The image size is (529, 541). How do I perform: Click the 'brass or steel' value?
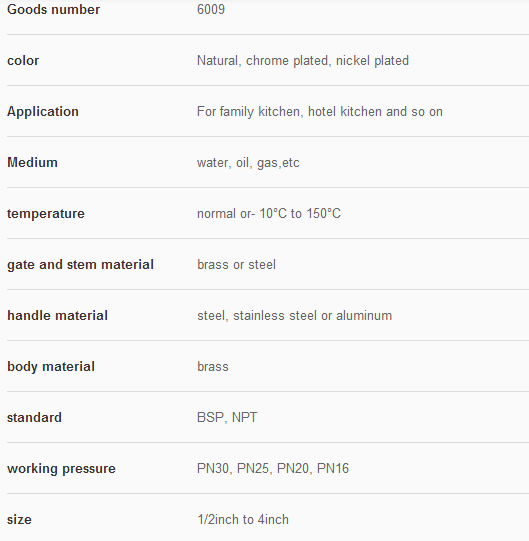click(x=236, y=265)
